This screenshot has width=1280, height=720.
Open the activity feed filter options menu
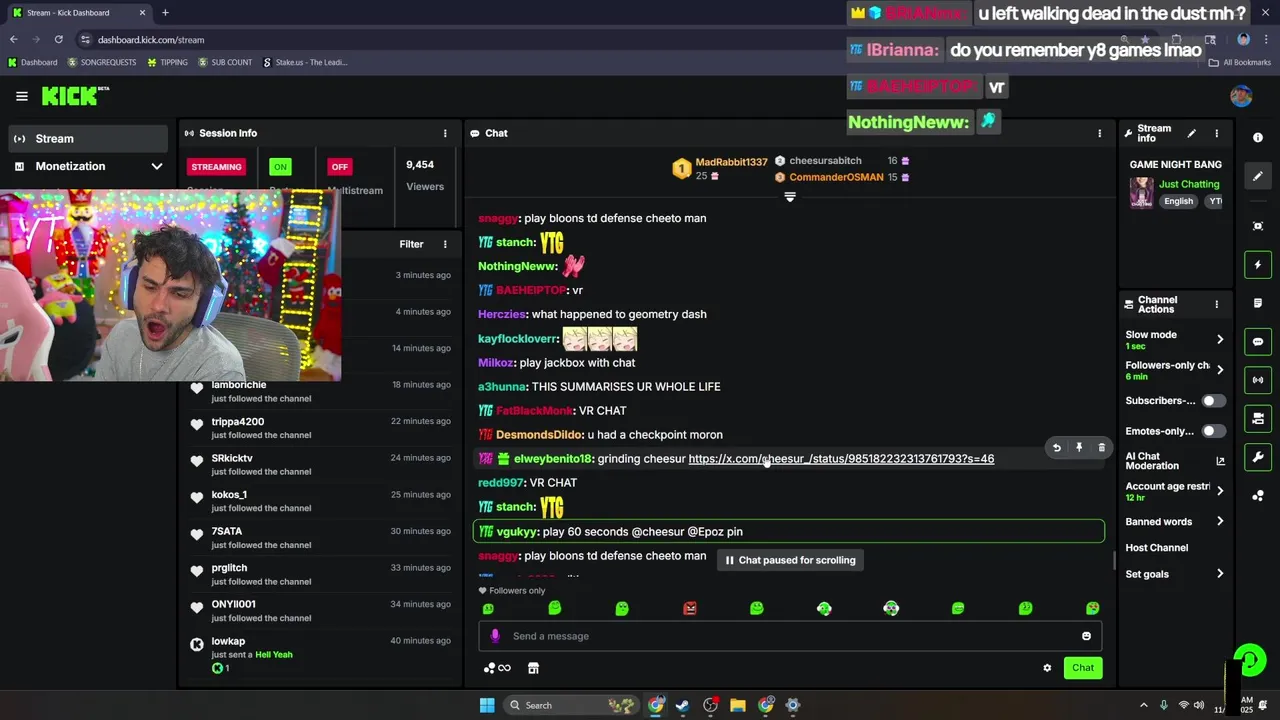[x=445, y=244]
